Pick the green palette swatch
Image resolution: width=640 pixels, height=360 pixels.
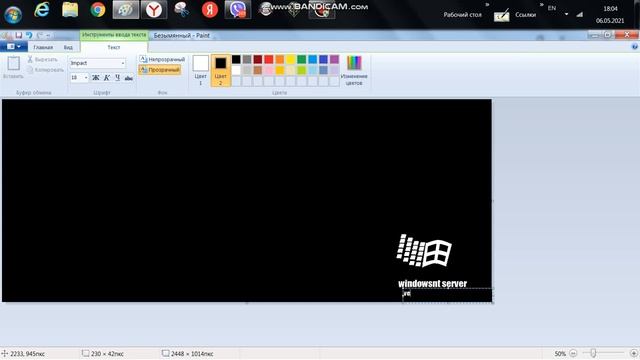coord(302,60)
